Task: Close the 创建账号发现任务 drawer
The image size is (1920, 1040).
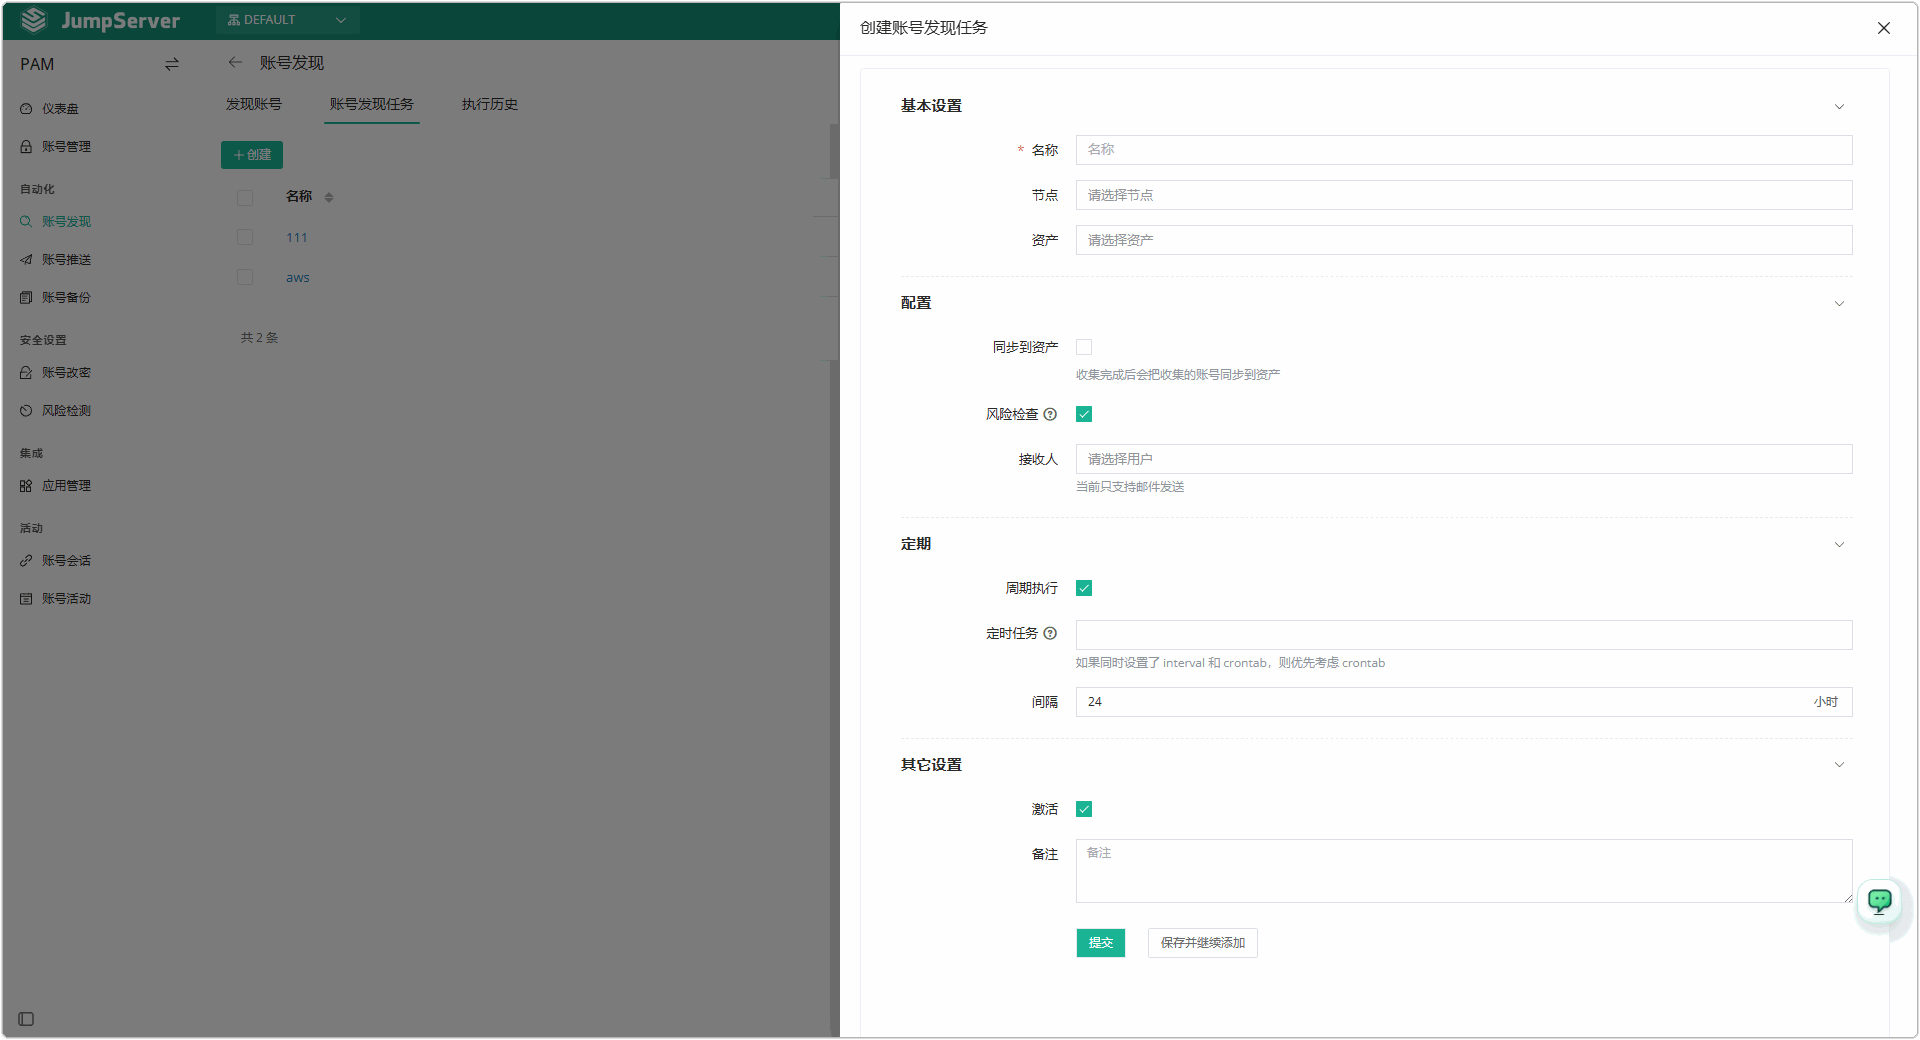Action: [x=1884, y=28]
